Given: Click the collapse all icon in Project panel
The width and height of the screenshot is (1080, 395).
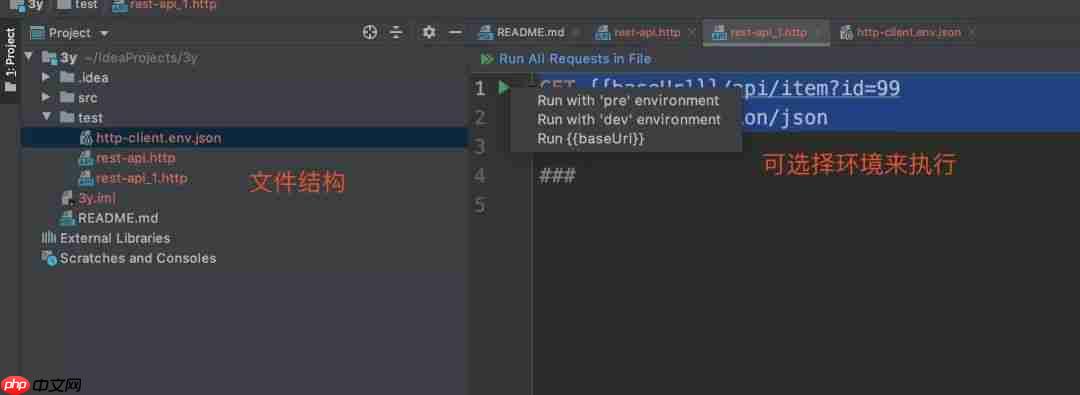Looking at the screenshot, I should tap(396, 32).
